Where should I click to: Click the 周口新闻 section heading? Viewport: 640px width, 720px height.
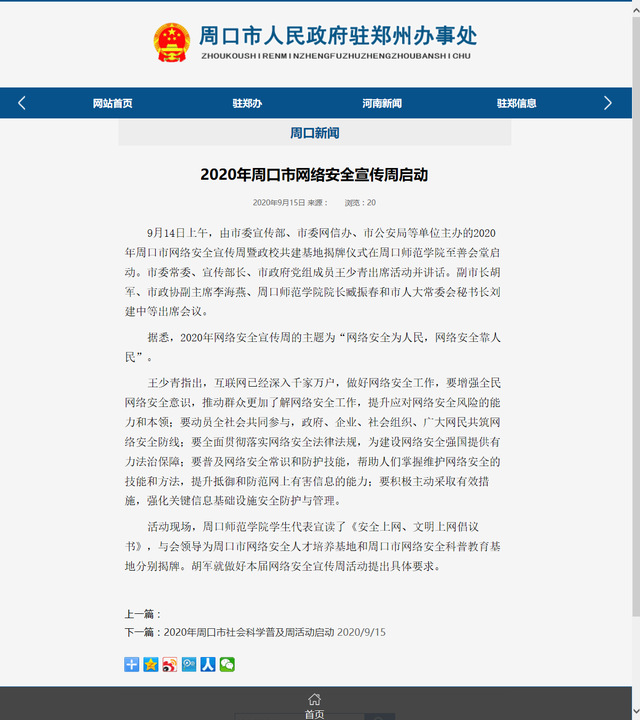tap(314, 133)
